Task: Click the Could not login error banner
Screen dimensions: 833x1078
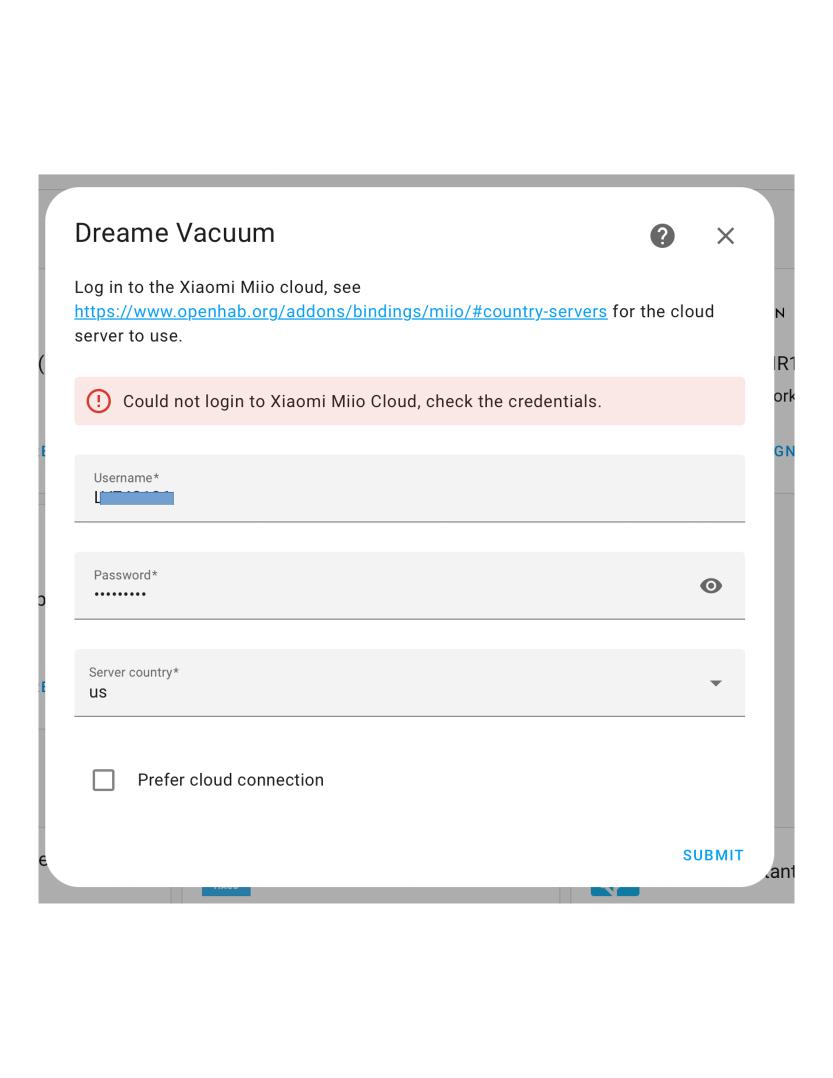Action: pyautogui.click(x=409, y=400)
